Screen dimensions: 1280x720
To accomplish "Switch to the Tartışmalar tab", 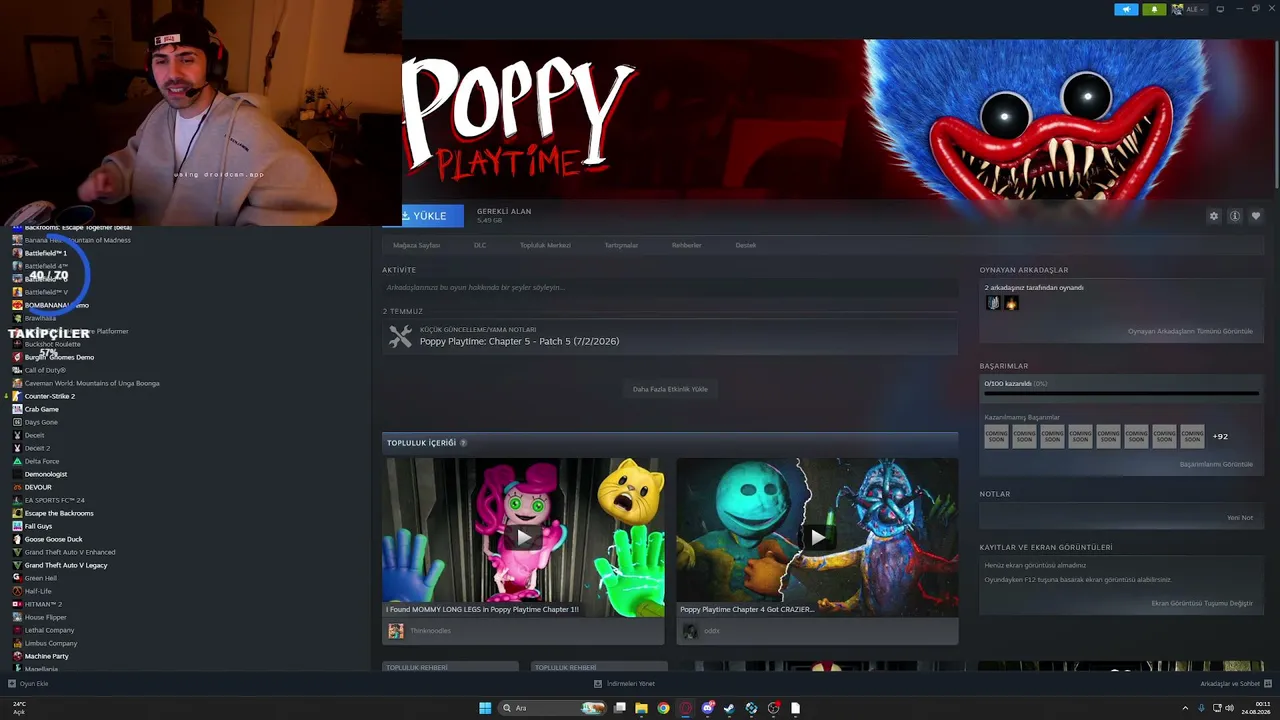I will pos(621,245).
